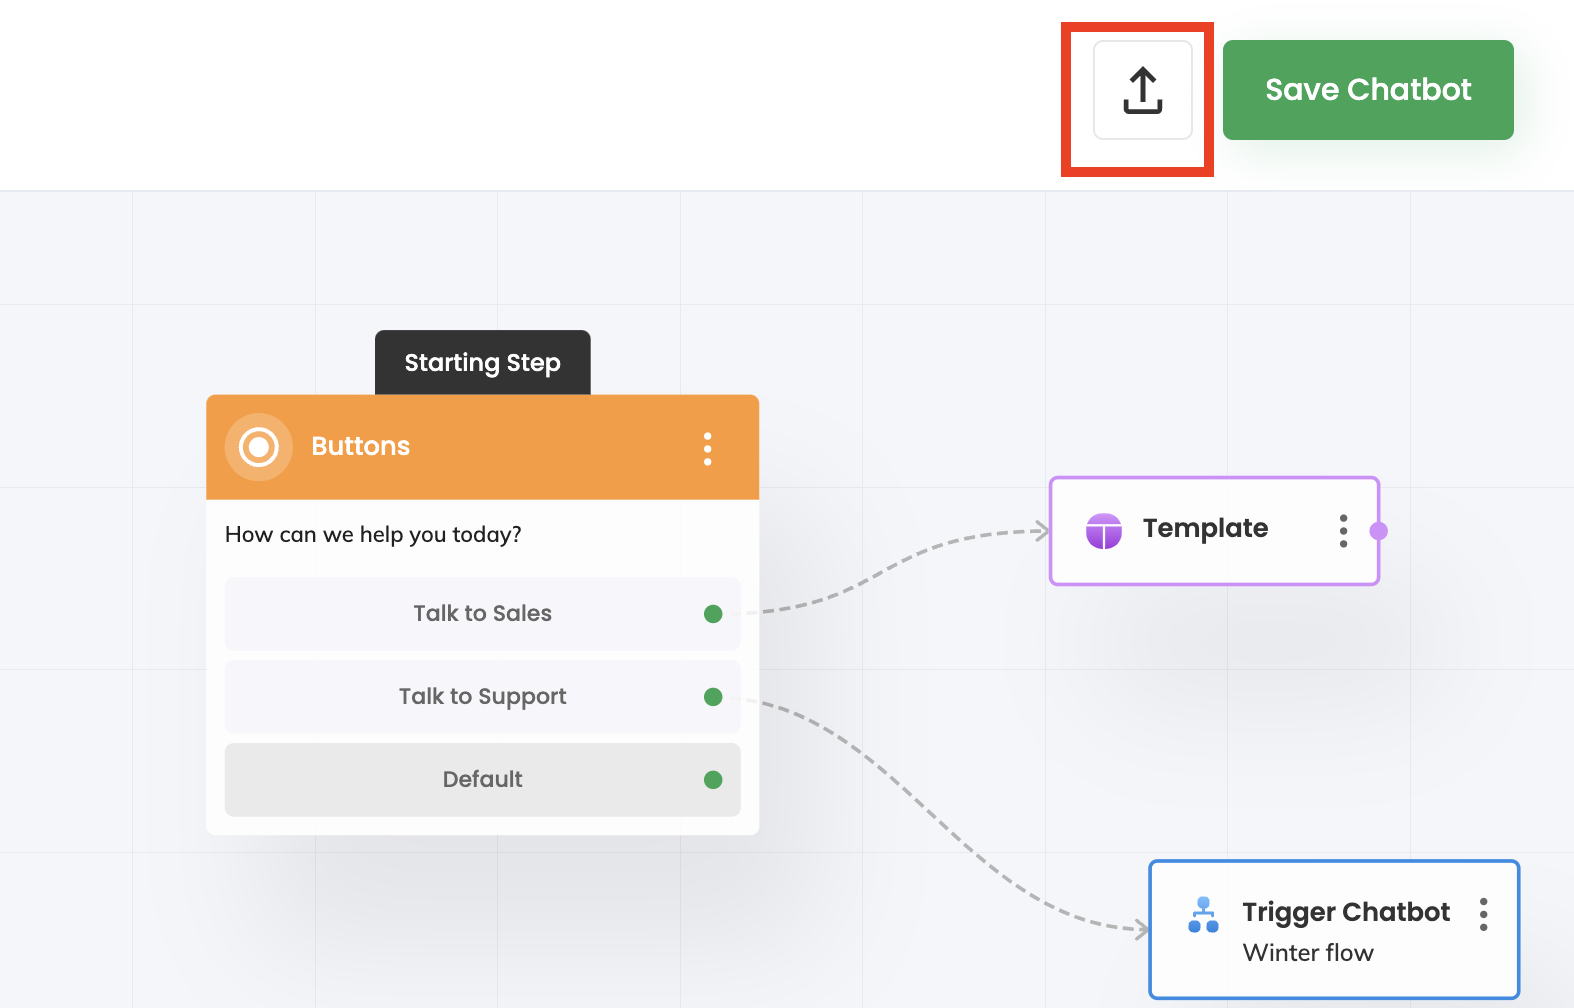The height and width of the screenshot is (1008, 1574).
Task: Click the Default button option
Action: point(482,779)
